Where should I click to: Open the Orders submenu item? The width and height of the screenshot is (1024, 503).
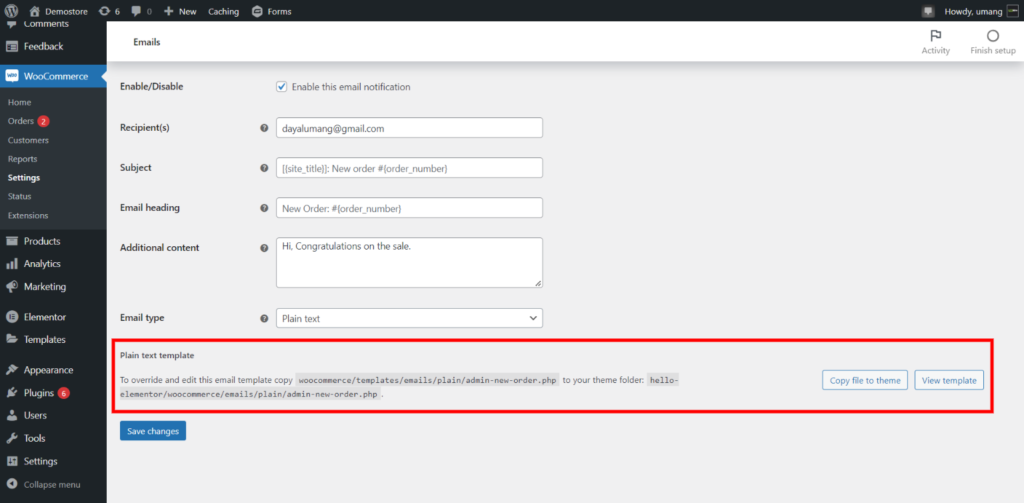click(x=21, y=121)
